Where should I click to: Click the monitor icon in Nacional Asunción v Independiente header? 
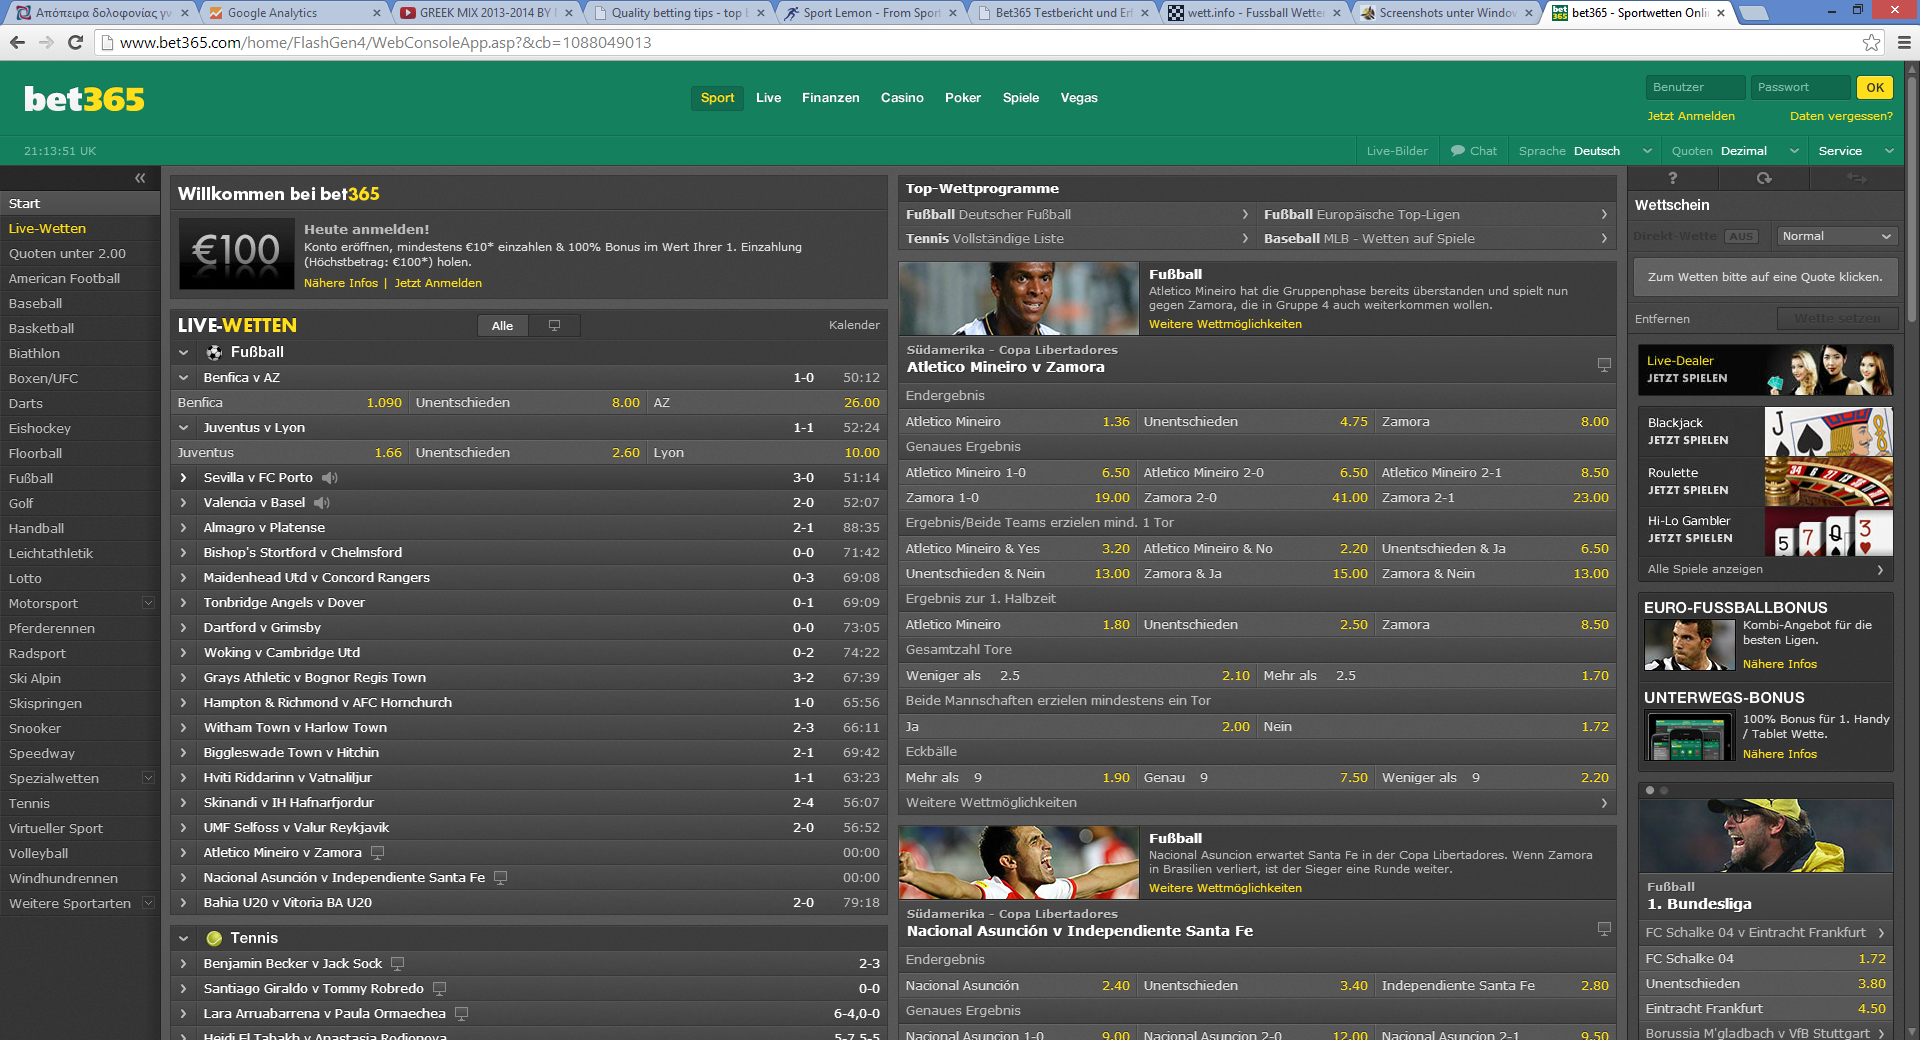(x=1604, y=930)
